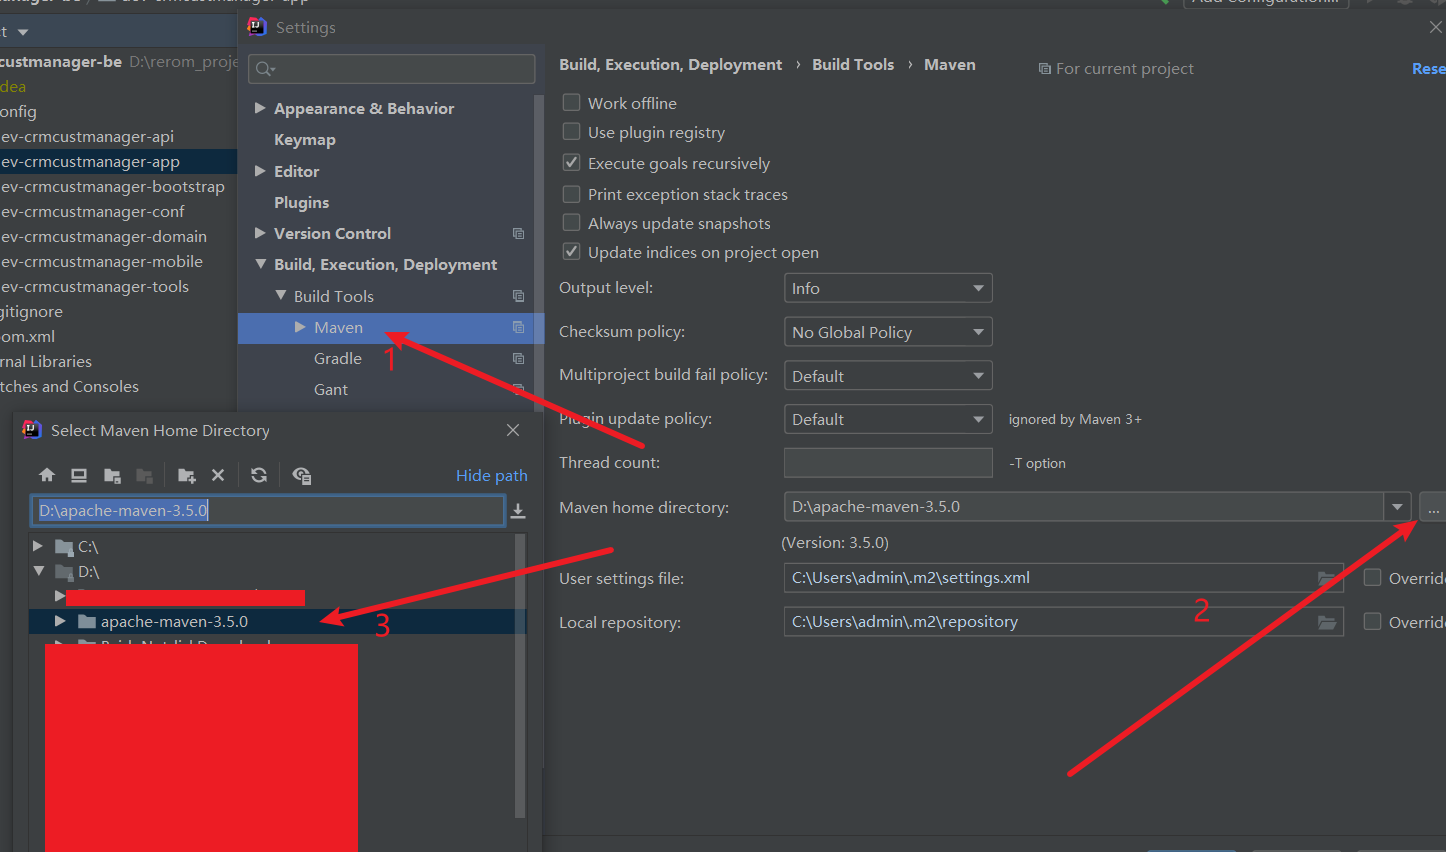
Task: Create new folder icon in file chooser
Action: tap(186, 475)
